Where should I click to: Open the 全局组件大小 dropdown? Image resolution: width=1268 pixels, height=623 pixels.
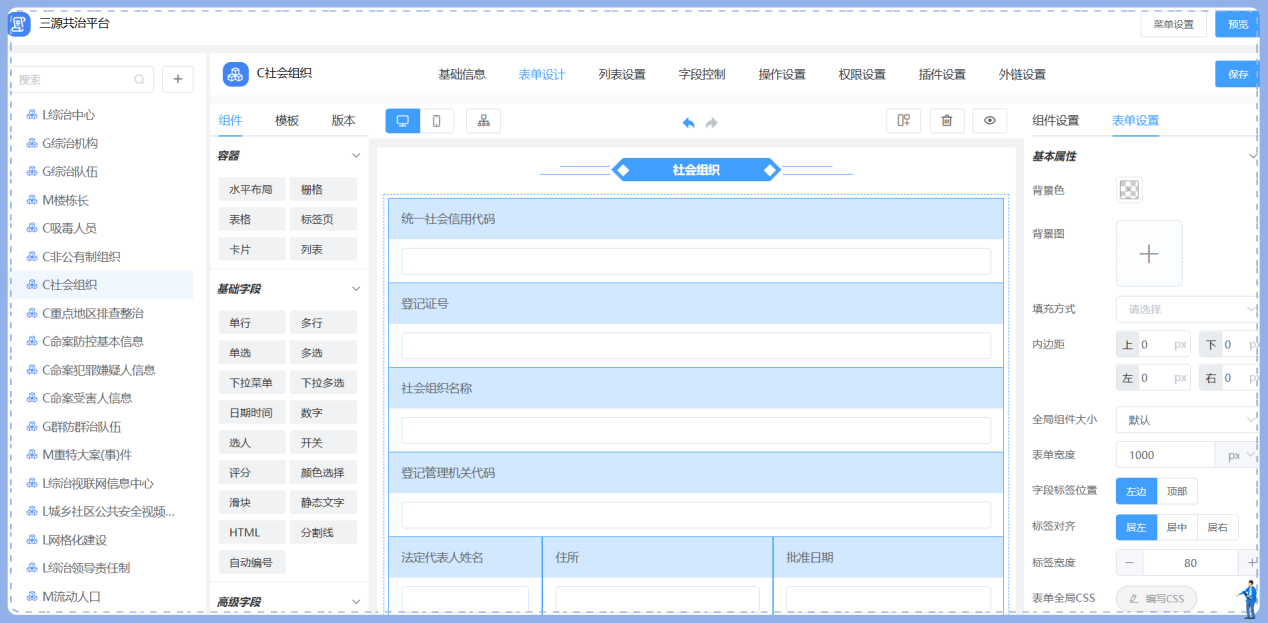coord(1186,420)
